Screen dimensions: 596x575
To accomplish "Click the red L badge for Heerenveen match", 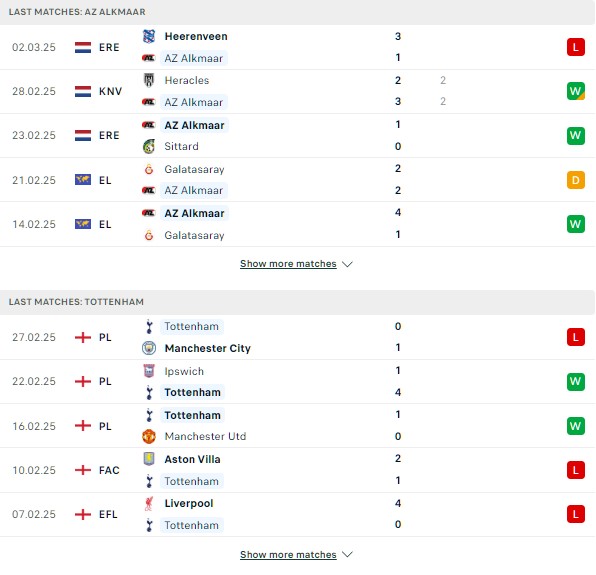I will [x=575, y=48].
